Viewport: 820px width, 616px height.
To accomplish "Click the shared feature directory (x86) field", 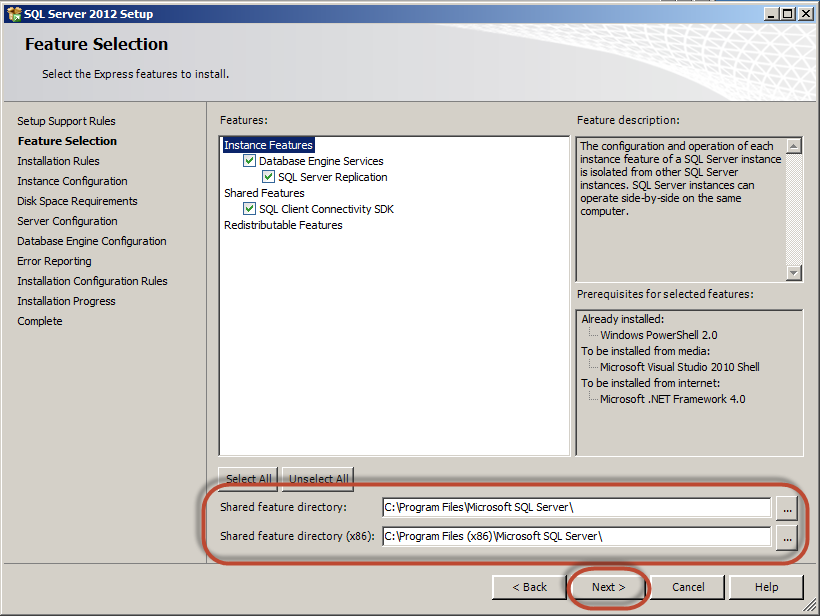I will (x=576, y=537).
